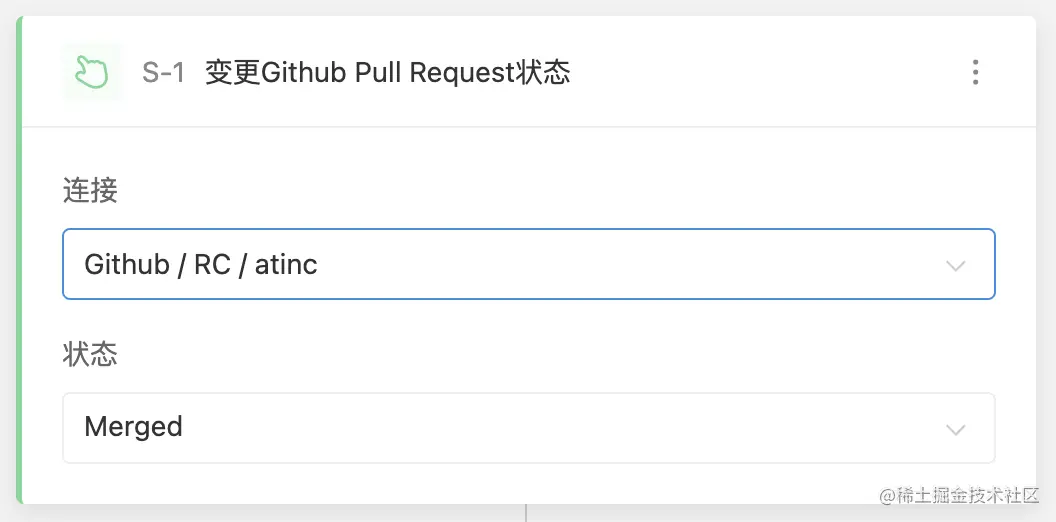Screen dimensions: 1056x522
Task: Click the connector line below the card
Action: pos(525,513)
